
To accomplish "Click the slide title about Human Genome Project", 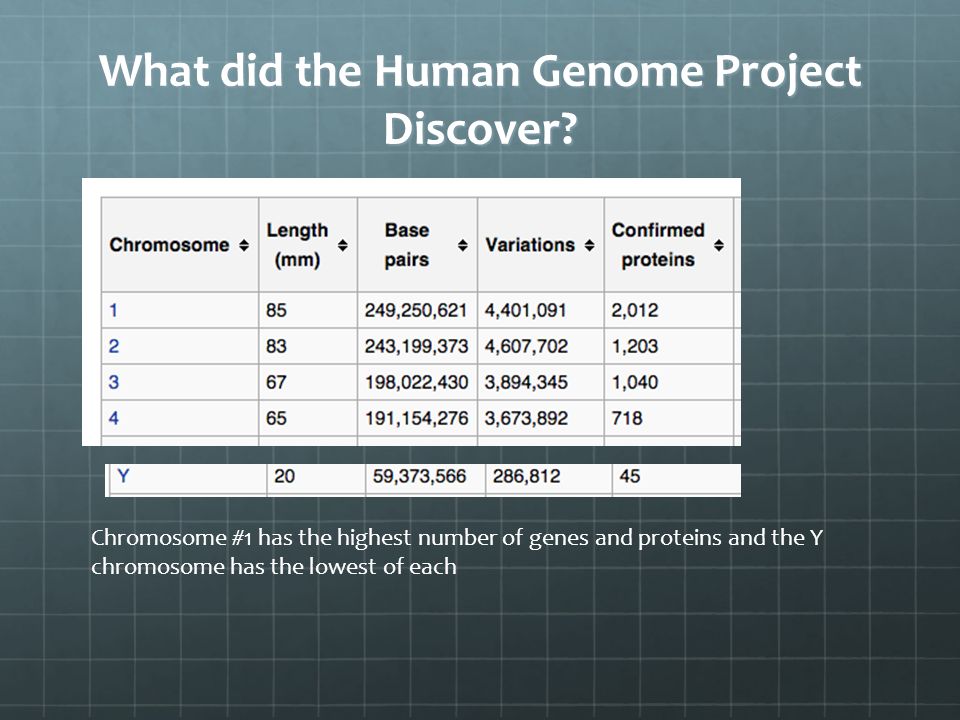I will coord(480,99).
